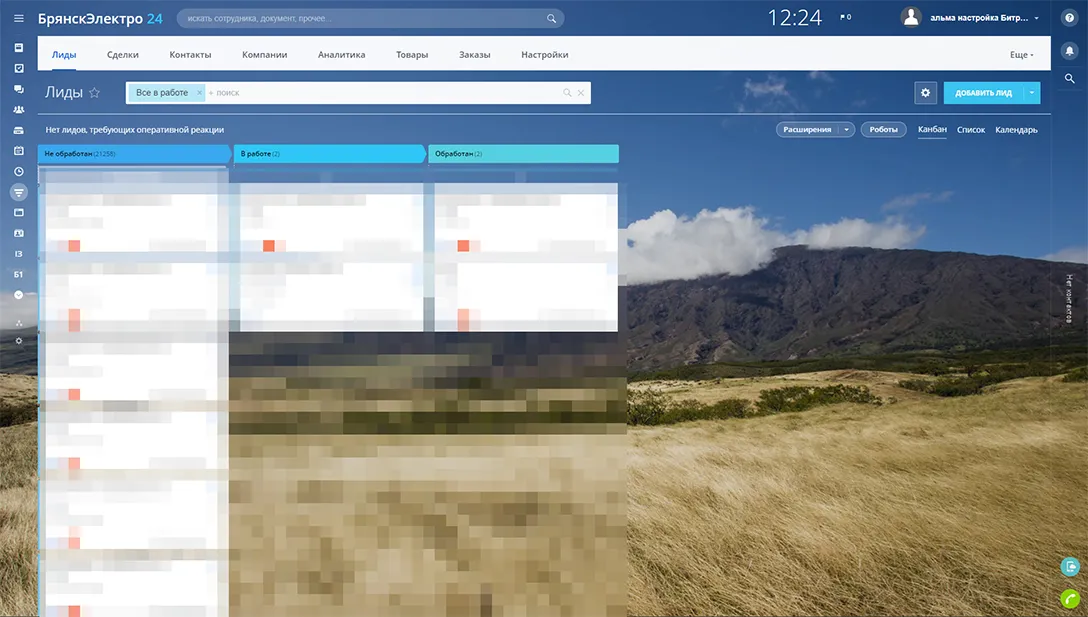Image resolution: width=1088 pixels, height=617 pixels.
Task: Open the Настройки tab in CRM menu
Action: [x=545, y=55]
